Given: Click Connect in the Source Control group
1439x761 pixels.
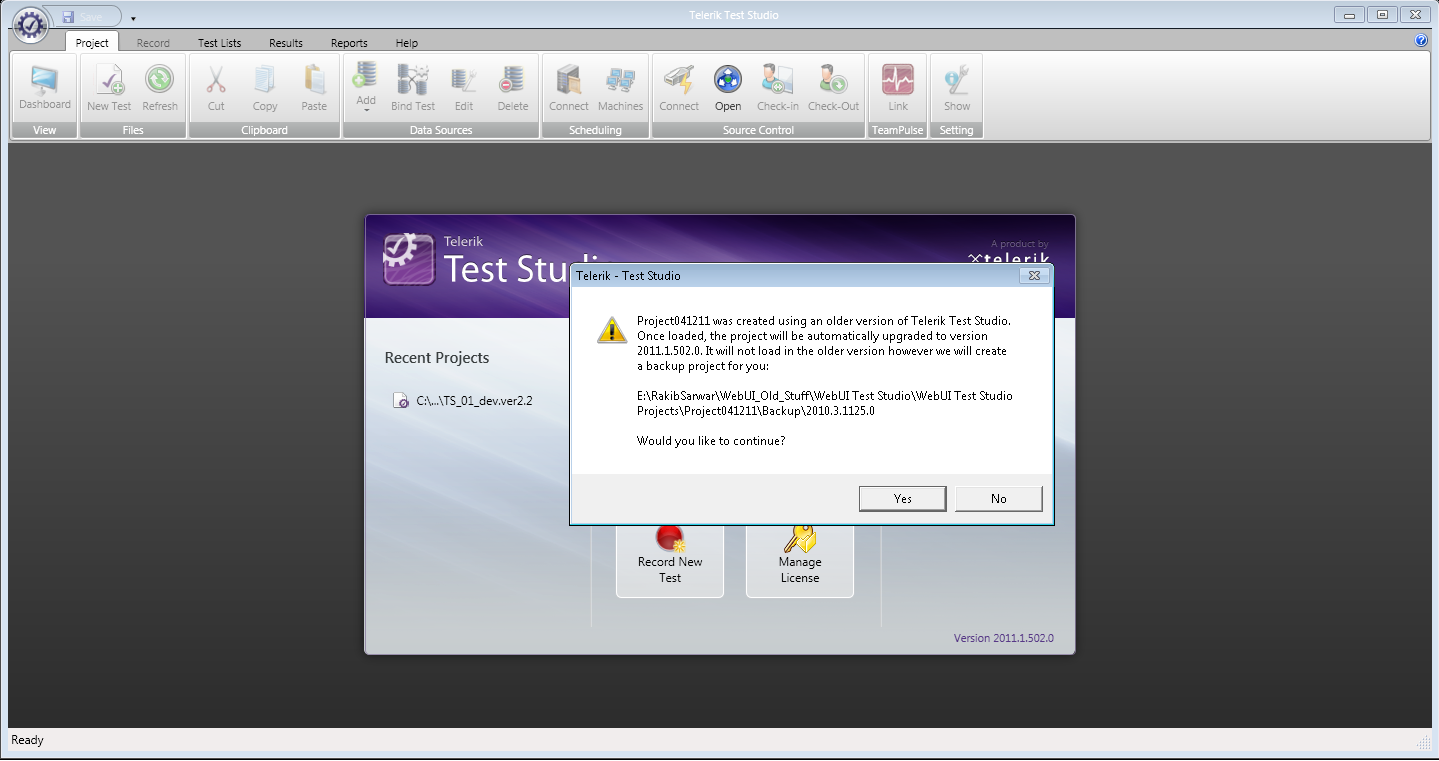Looking at the screenshot, I should point(679,88).
